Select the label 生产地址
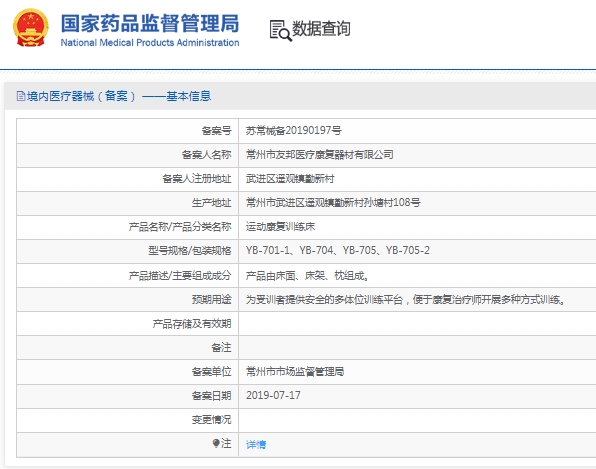This screenshot has height=469, width=596. (211, 203)
